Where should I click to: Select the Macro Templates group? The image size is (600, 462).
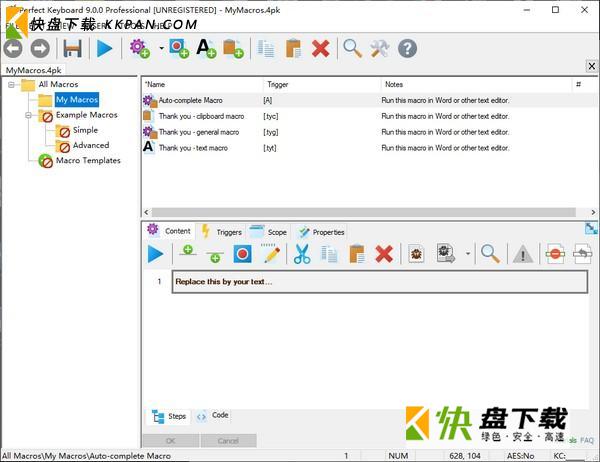[x=88, y=160]
